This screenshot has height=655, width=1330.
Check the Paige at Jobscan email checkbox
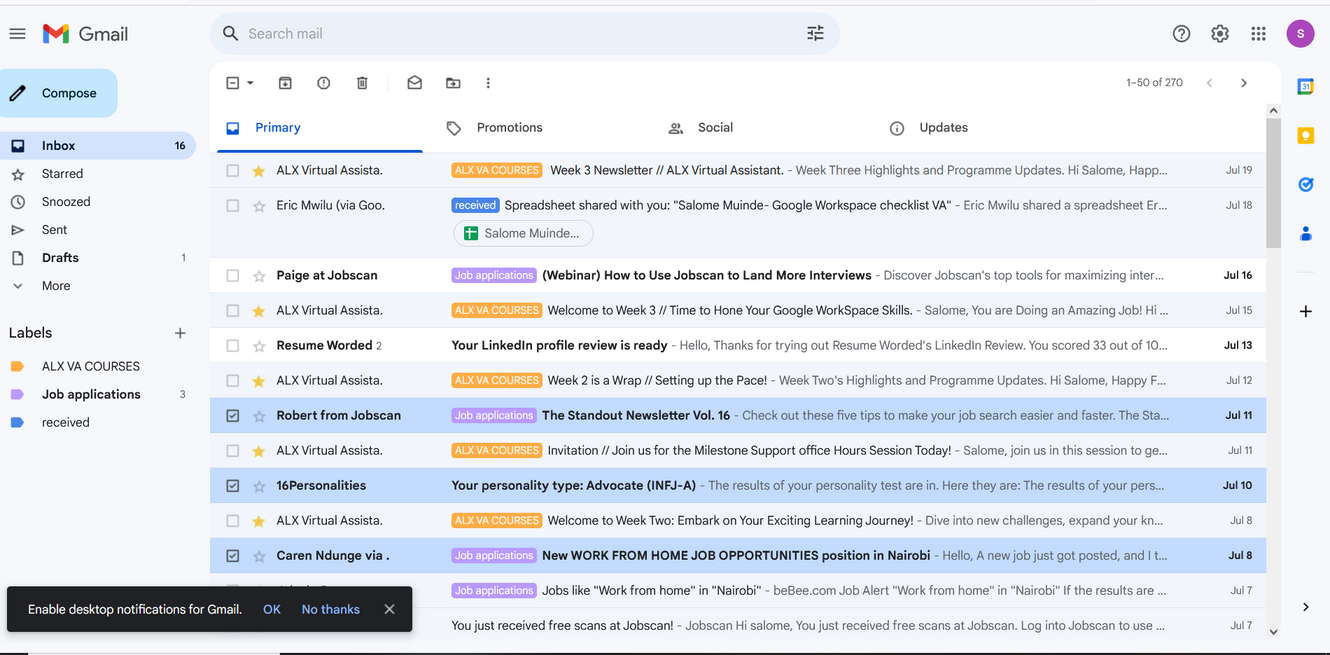233,276
